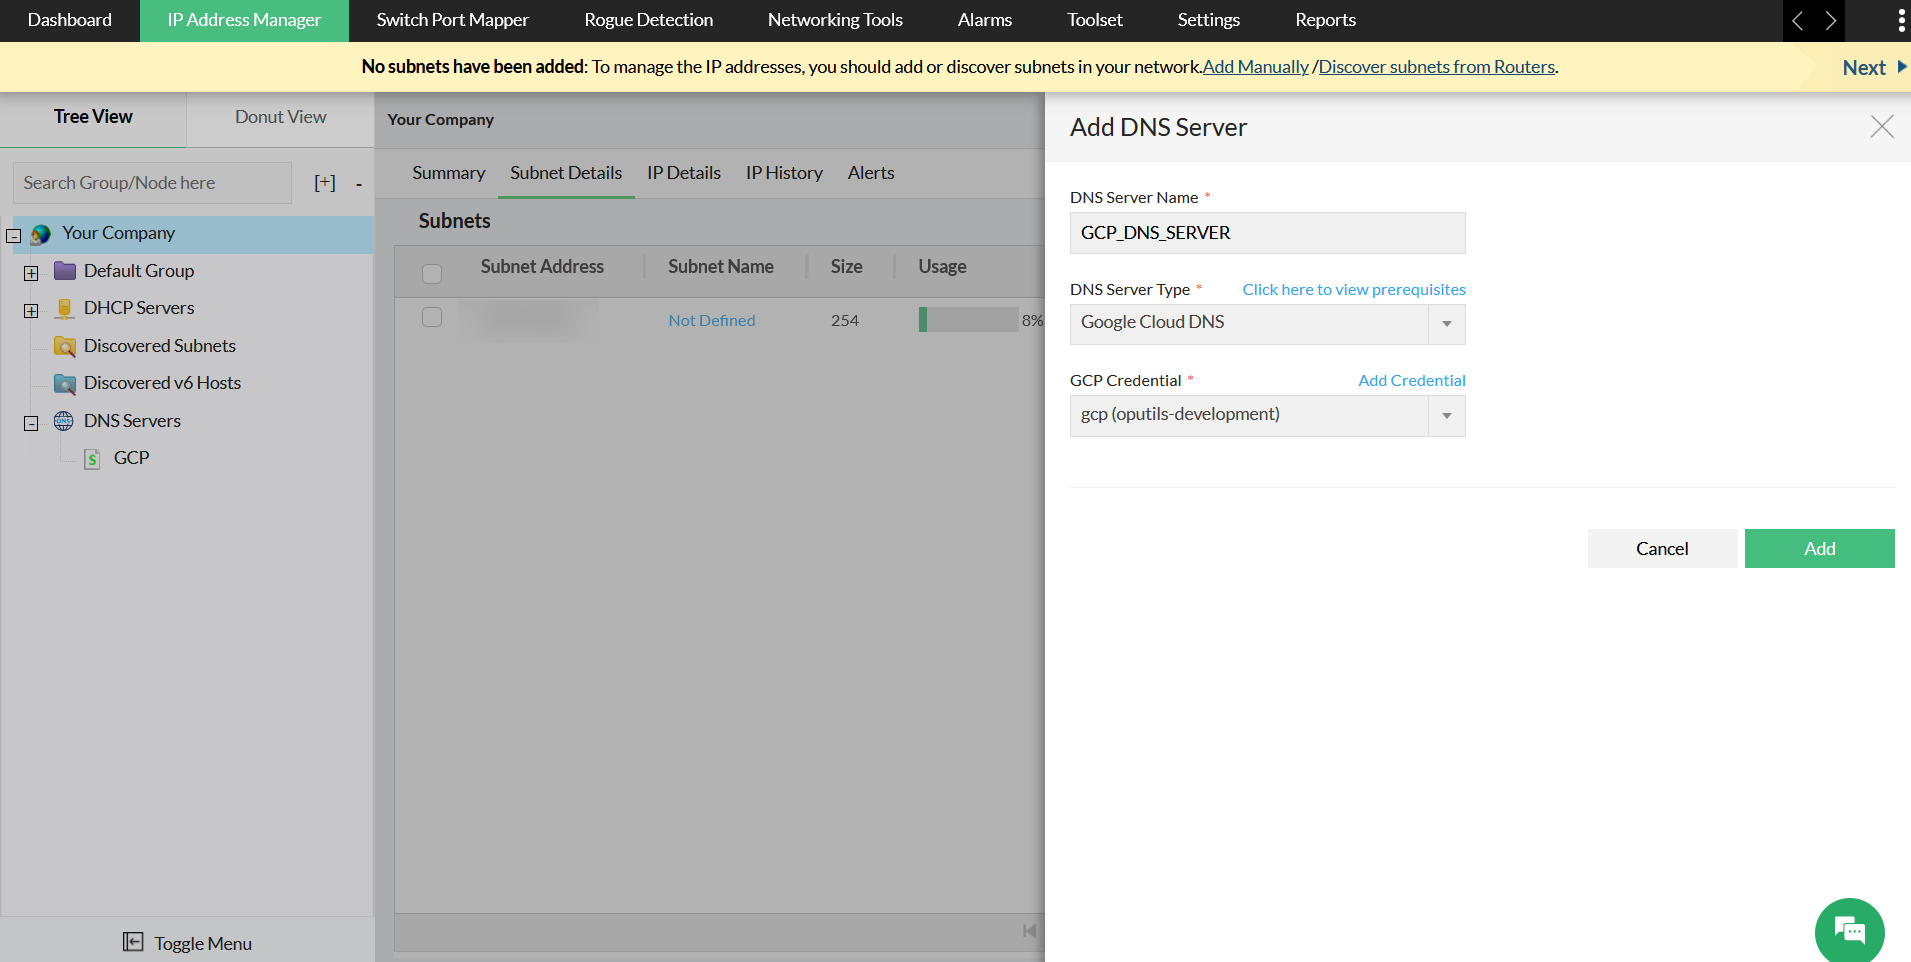The image size is (1911, 962).
Task: Collapse the DNS Servers node
Action: click(x=31, y=423)
